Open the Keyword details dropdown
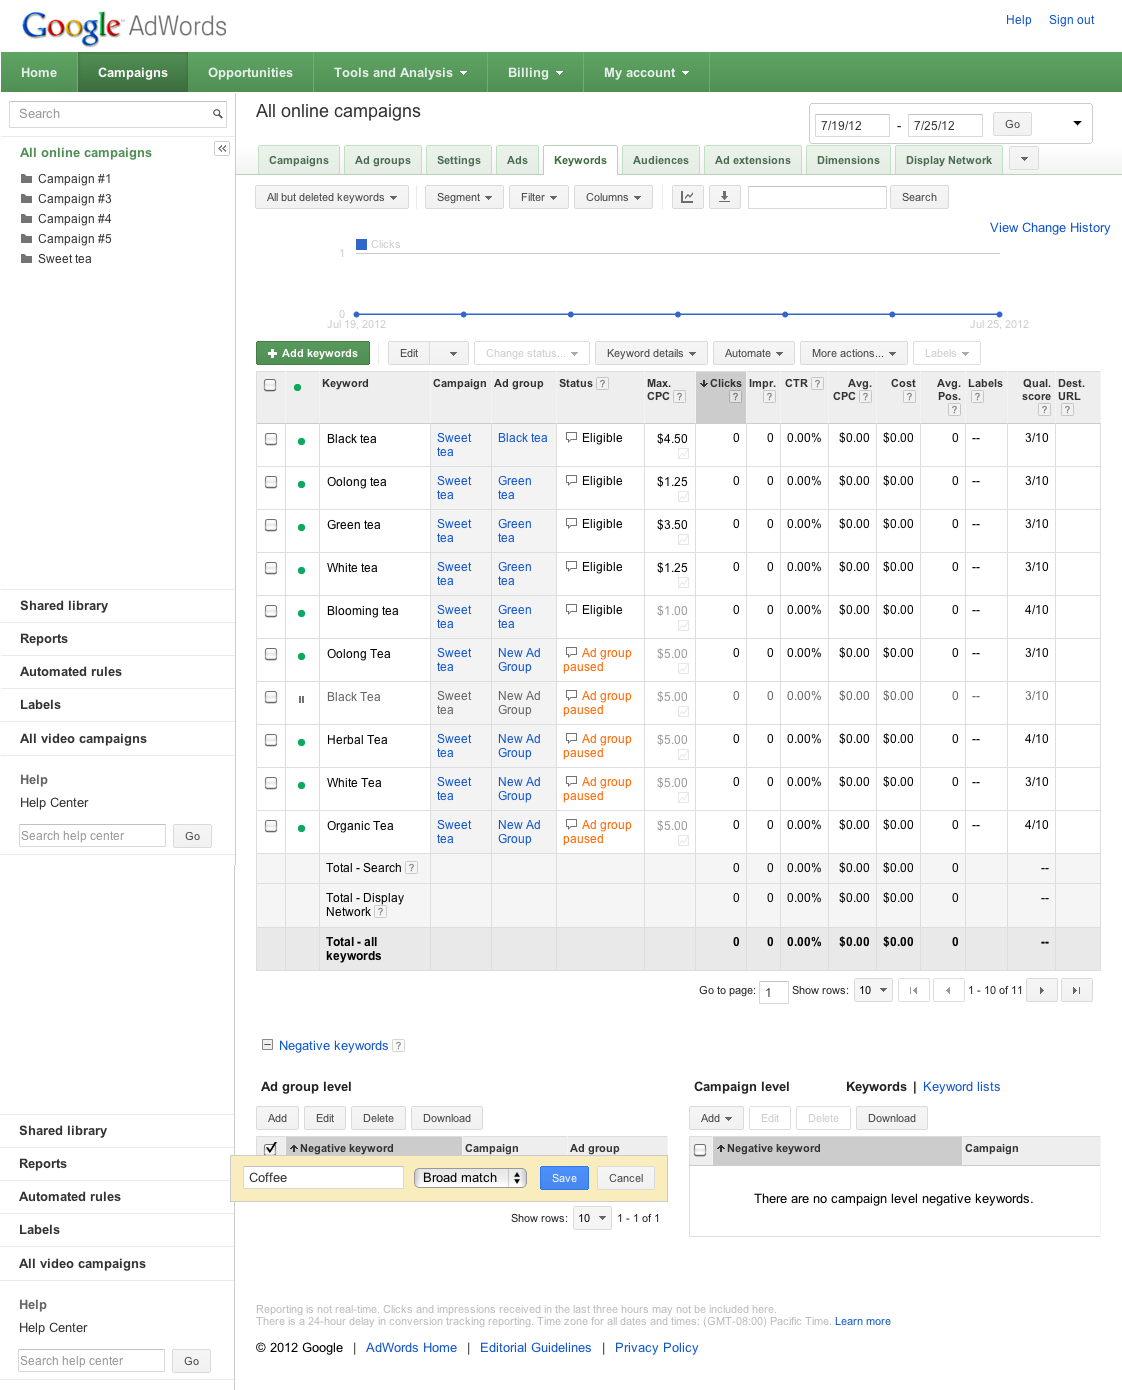 651,353
